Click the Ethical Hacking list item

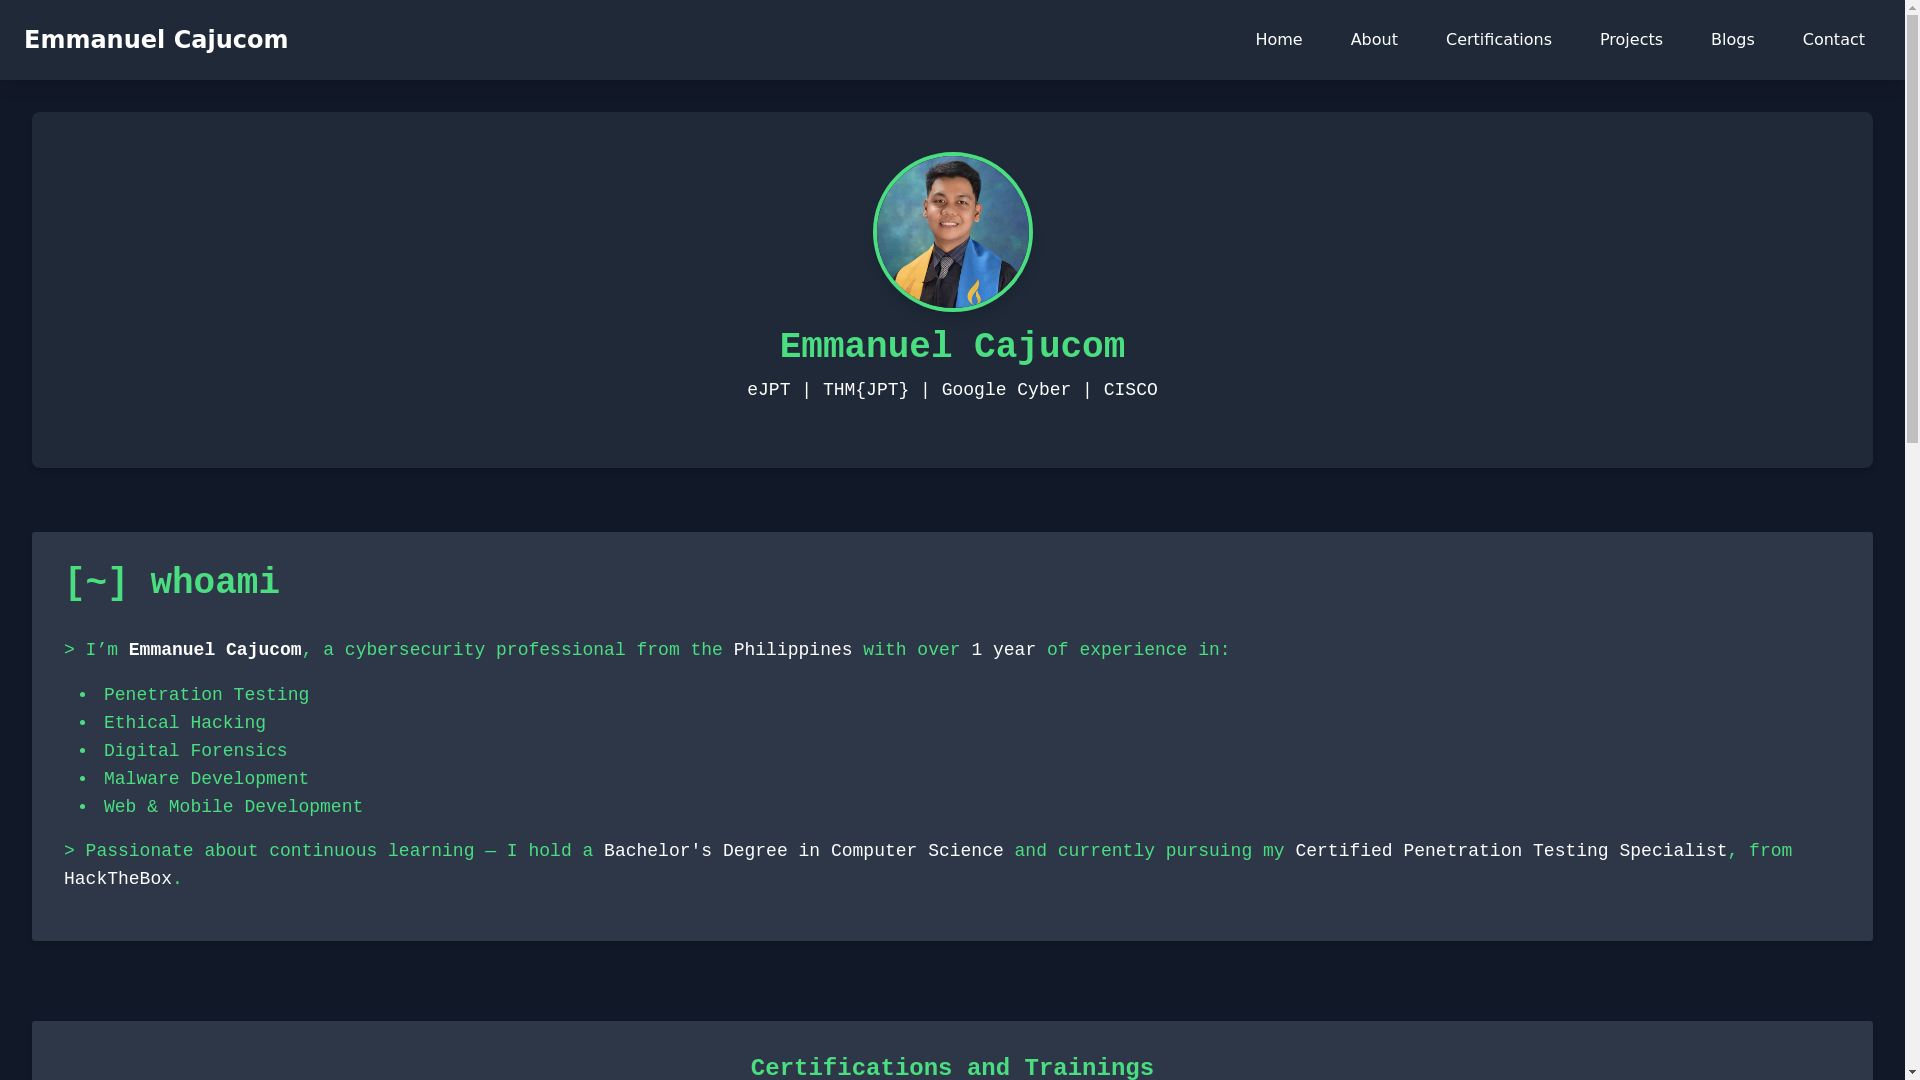[185, 723]
